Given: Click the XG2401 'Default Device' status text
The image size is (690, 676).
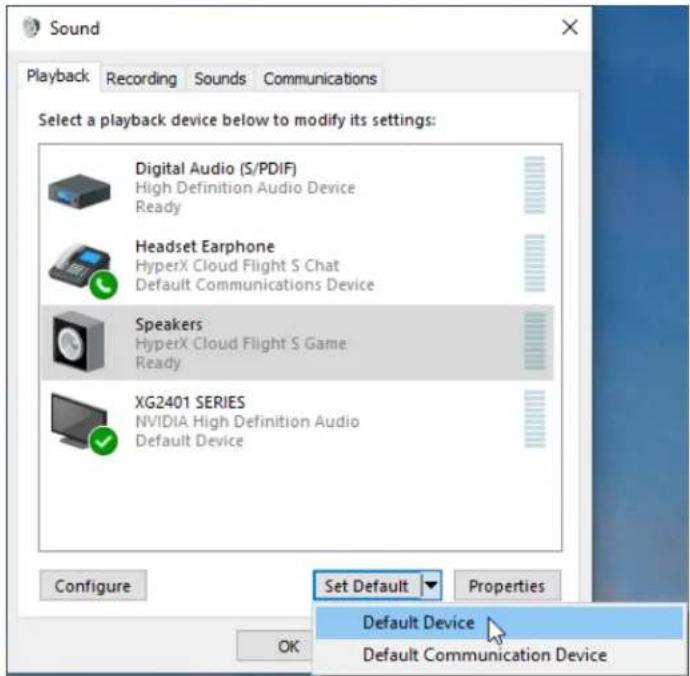Looking at the screenshot, I should coord(189,441).
